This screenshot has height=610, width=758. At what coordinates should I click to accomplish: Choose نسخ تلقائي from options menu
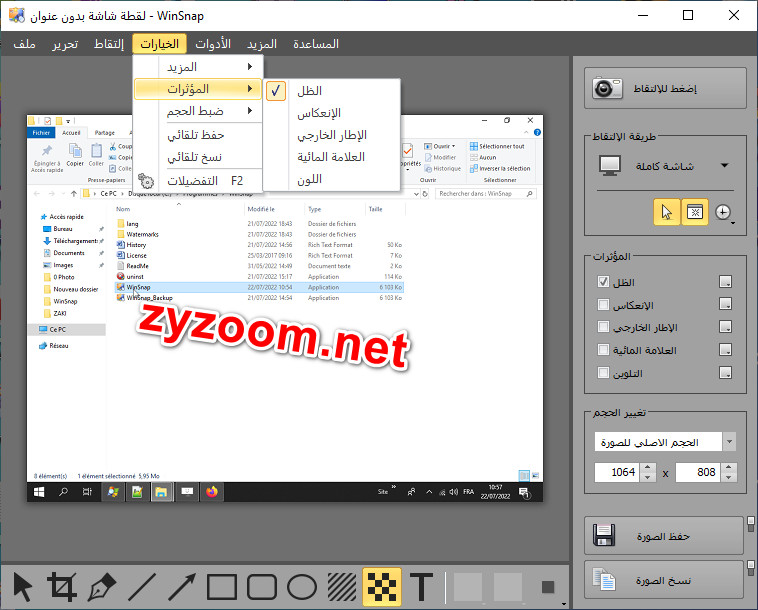[199, 158]
